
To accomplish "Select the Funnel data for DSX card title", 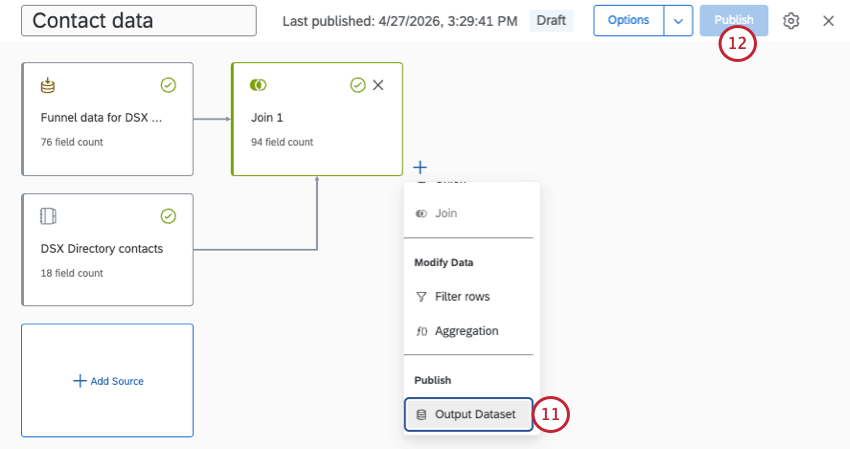I will (101, 118).
